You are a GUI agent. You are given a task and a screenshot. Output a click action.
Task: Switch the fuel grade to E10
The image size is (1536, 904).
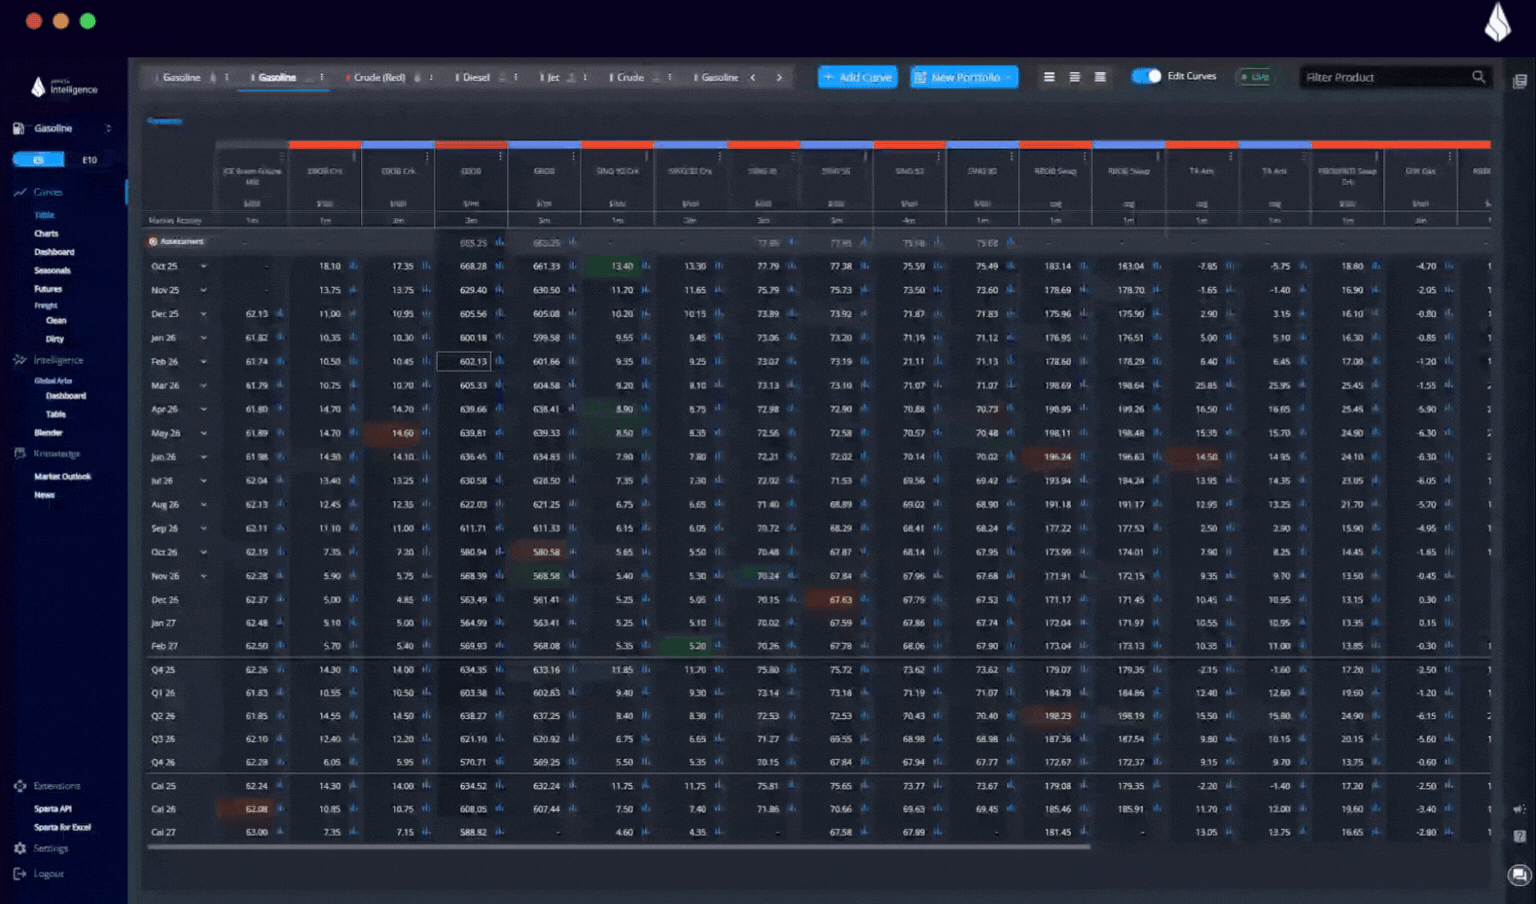pos(90,160)
